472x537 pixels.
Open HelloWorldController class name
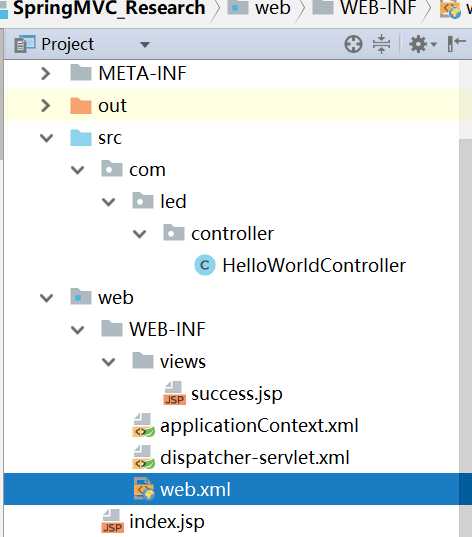pos(314,265)
